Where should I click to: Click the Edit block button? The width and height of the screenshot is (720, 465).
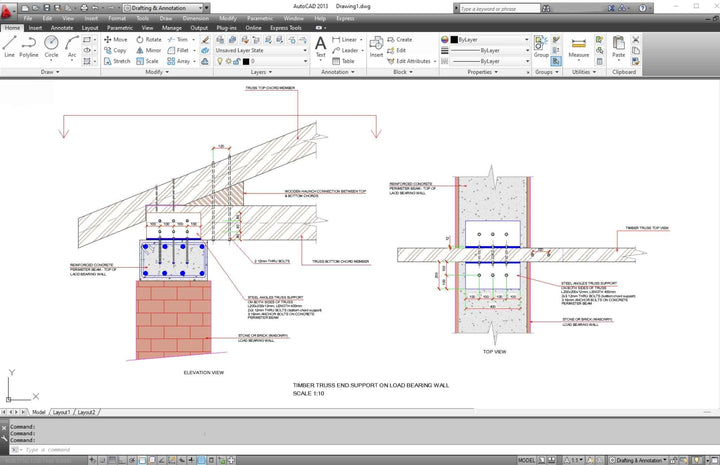[397, 50]
